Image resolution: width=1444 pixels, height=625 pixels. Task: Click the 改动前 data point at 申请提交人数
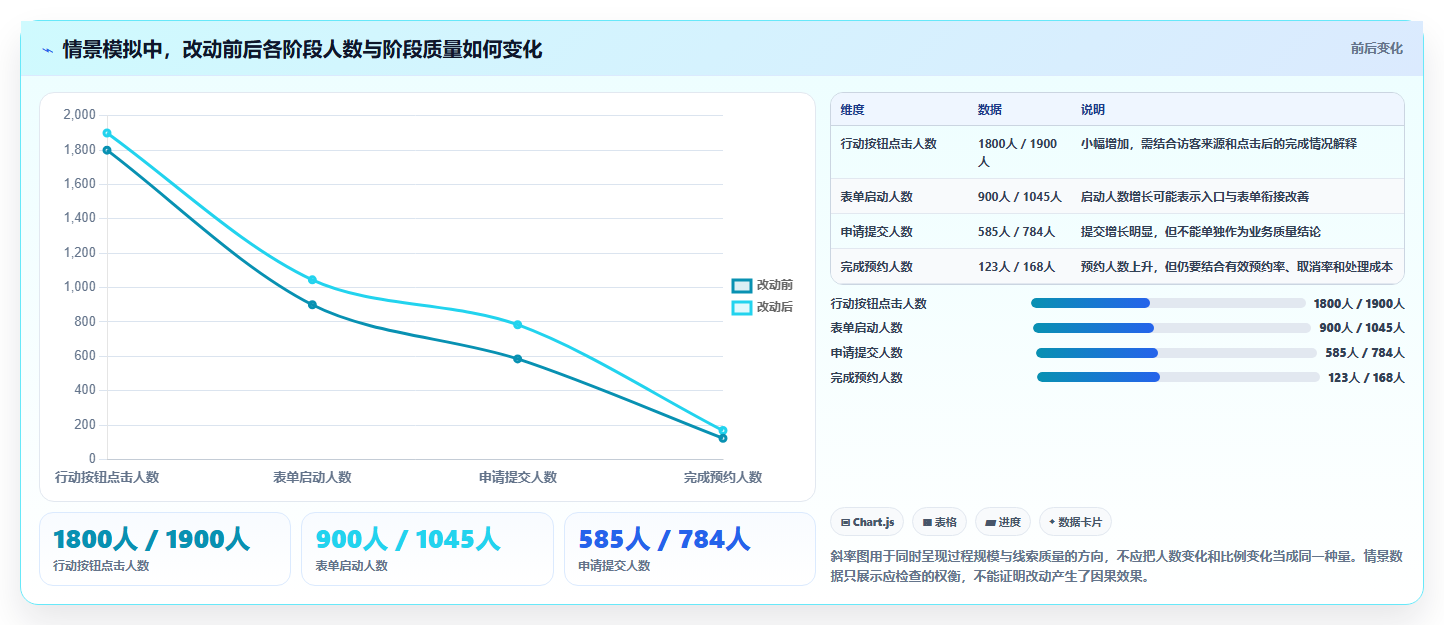click(517, 359)
